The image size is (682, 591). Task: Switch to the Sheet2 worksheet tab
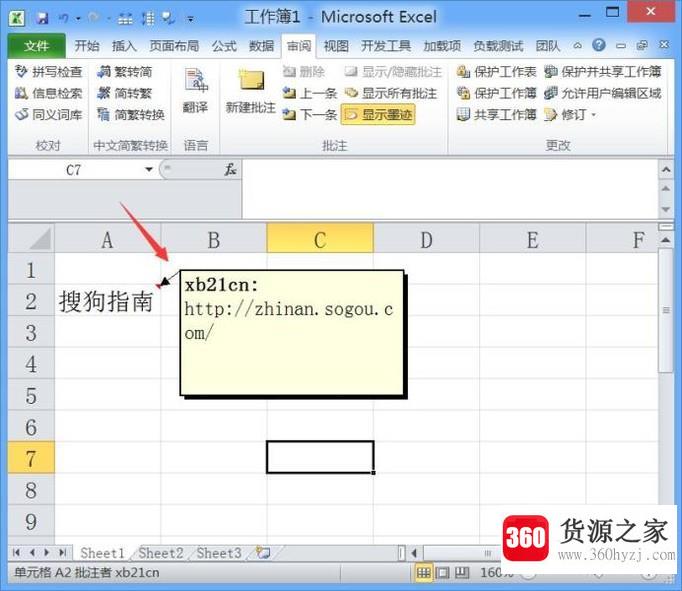coord(160,553)
